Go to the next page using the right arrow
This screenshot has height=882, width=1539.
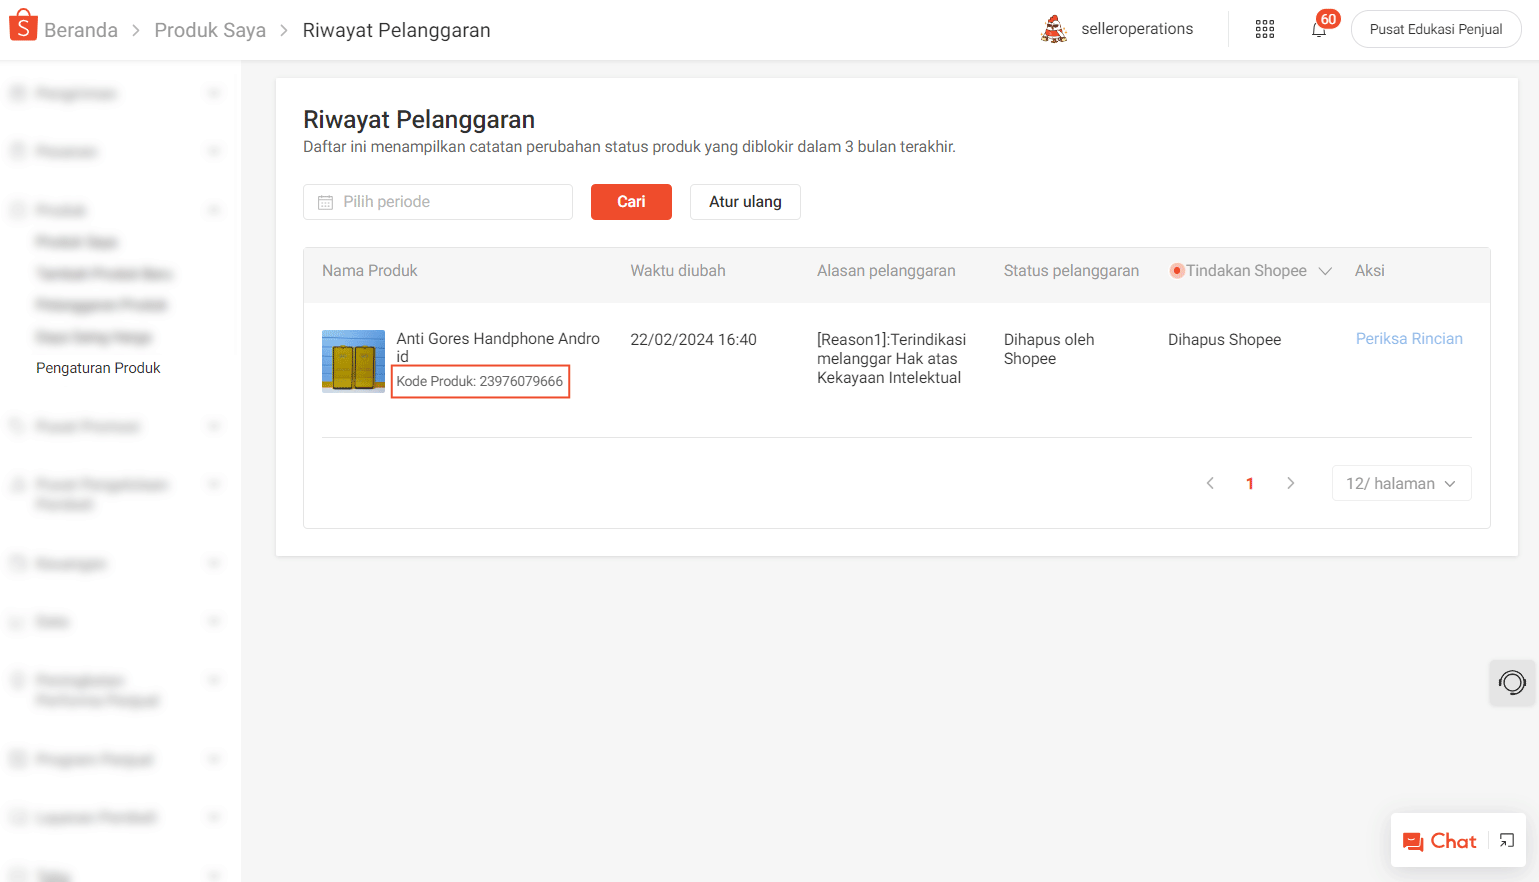tap(1290, 483)
